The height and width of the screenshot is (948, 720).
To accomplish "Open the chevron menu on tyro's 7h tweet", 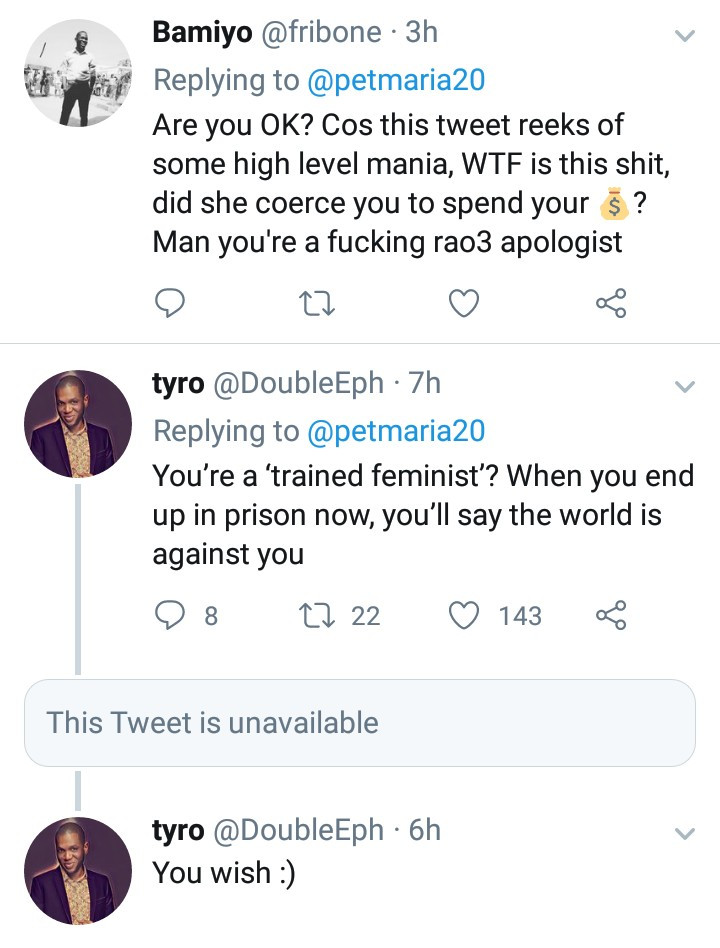I will click(x=684, y=385).
